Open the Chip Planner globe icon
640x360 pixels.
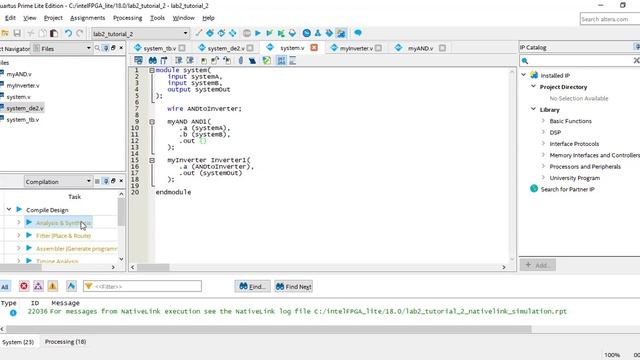click(x=307, y=33)
